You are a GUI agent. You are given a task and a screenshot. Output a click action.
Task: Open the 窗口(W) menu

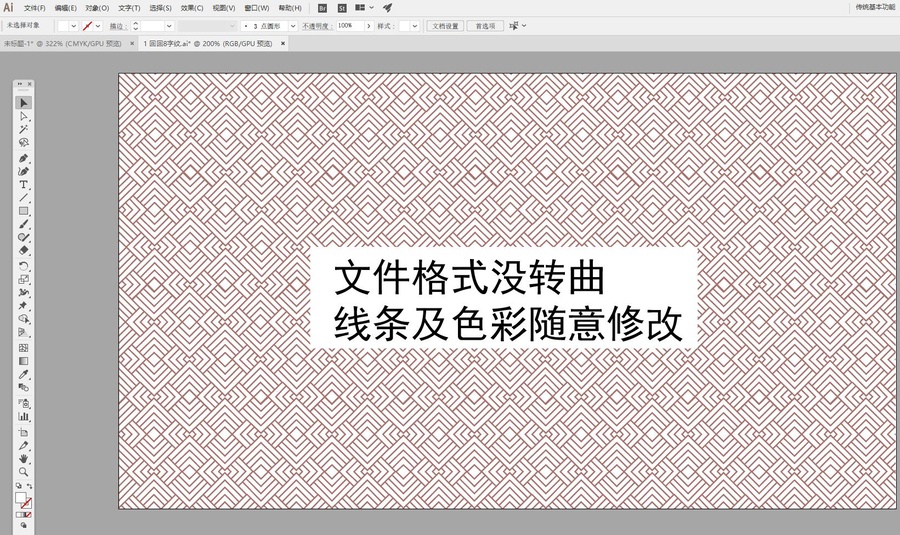257,8
